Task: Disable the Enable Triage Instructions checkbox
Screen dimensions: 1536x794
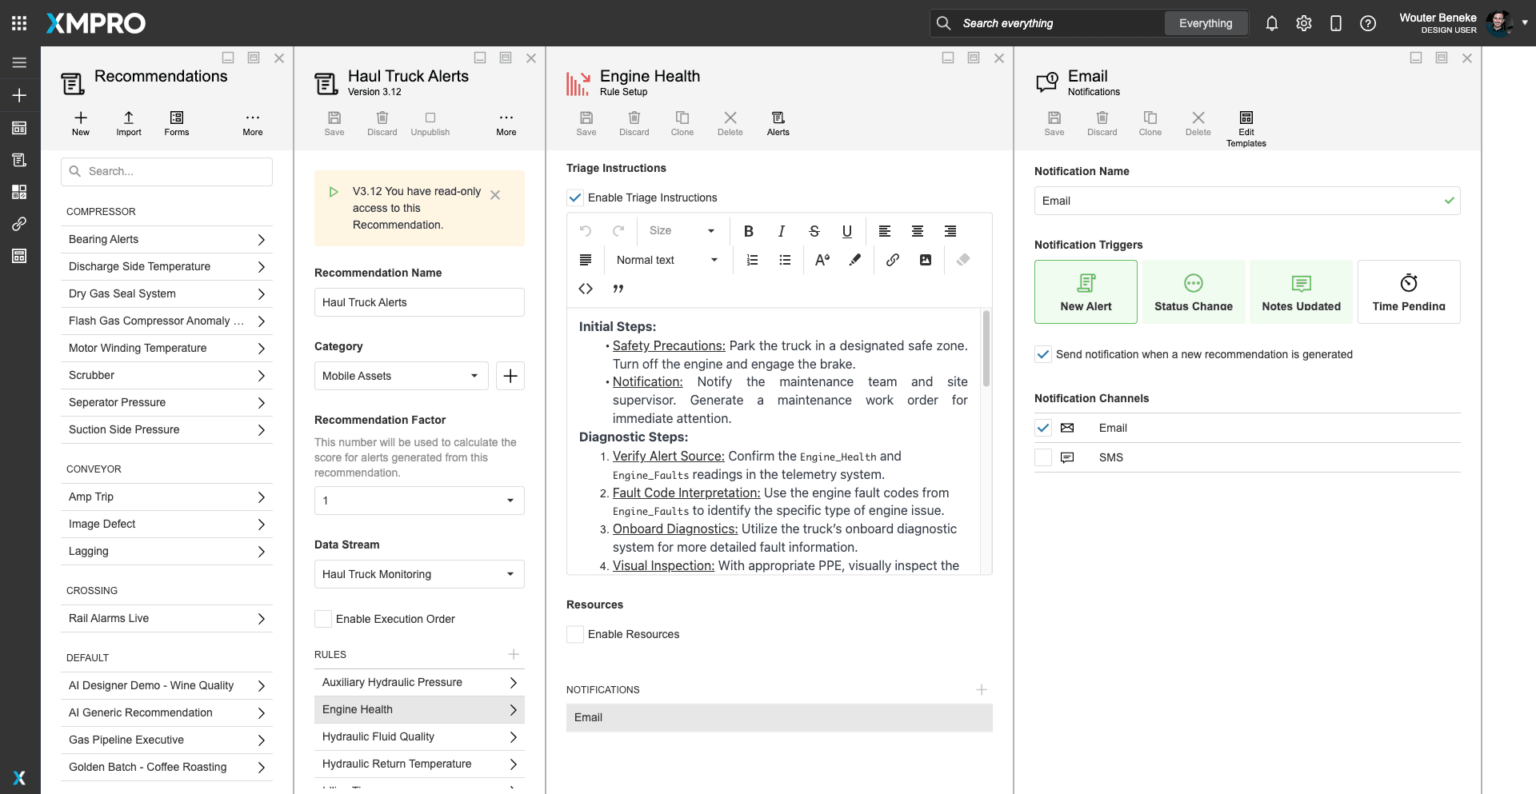Action: click(575, 198)
